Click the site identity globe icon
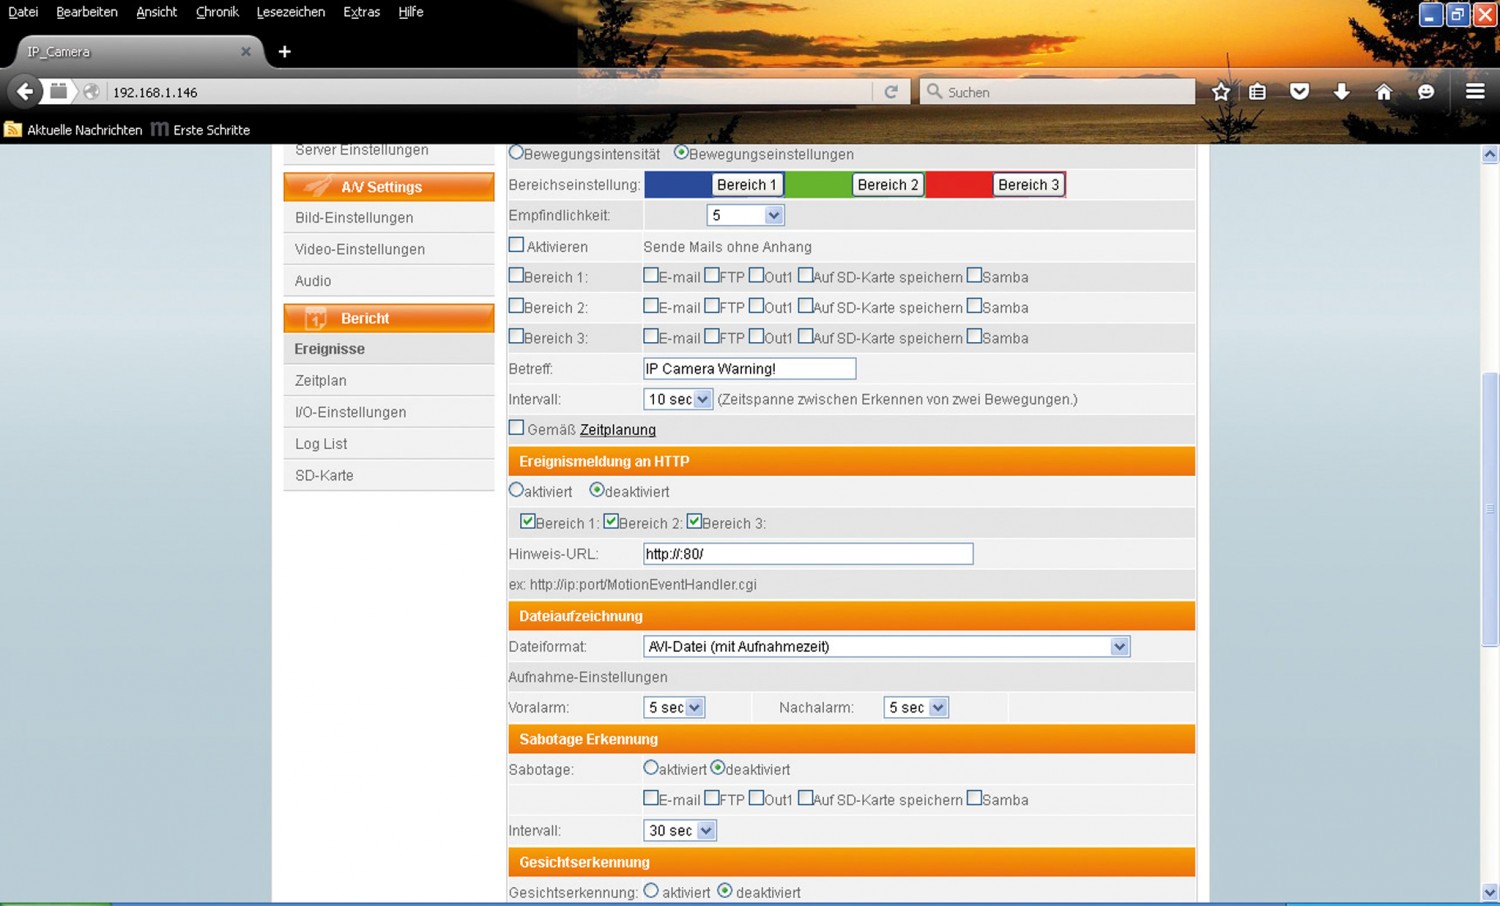Viewport: 1500px width, 906px height. pos(91,92)
